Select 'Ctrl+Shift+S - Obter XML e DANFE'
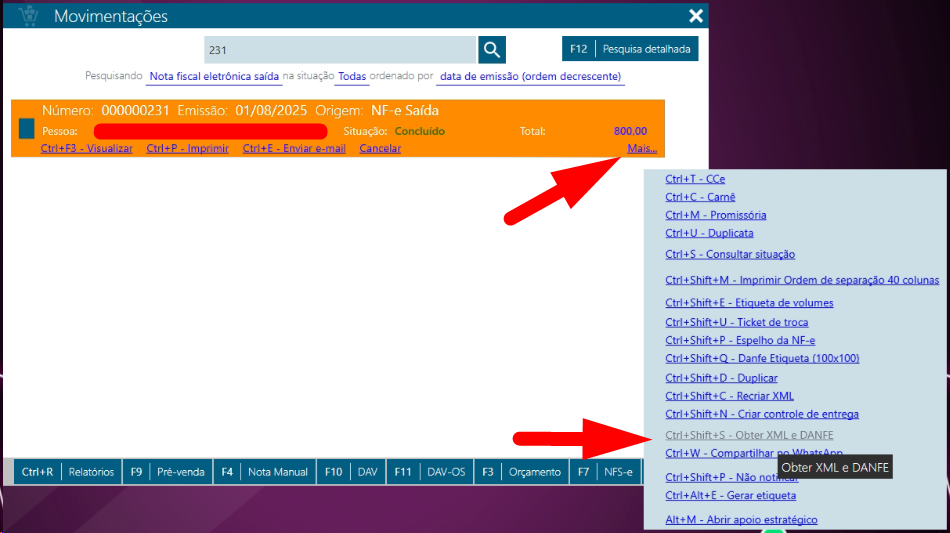This screenshot has width=950, height=533. (x=749, y=436)
